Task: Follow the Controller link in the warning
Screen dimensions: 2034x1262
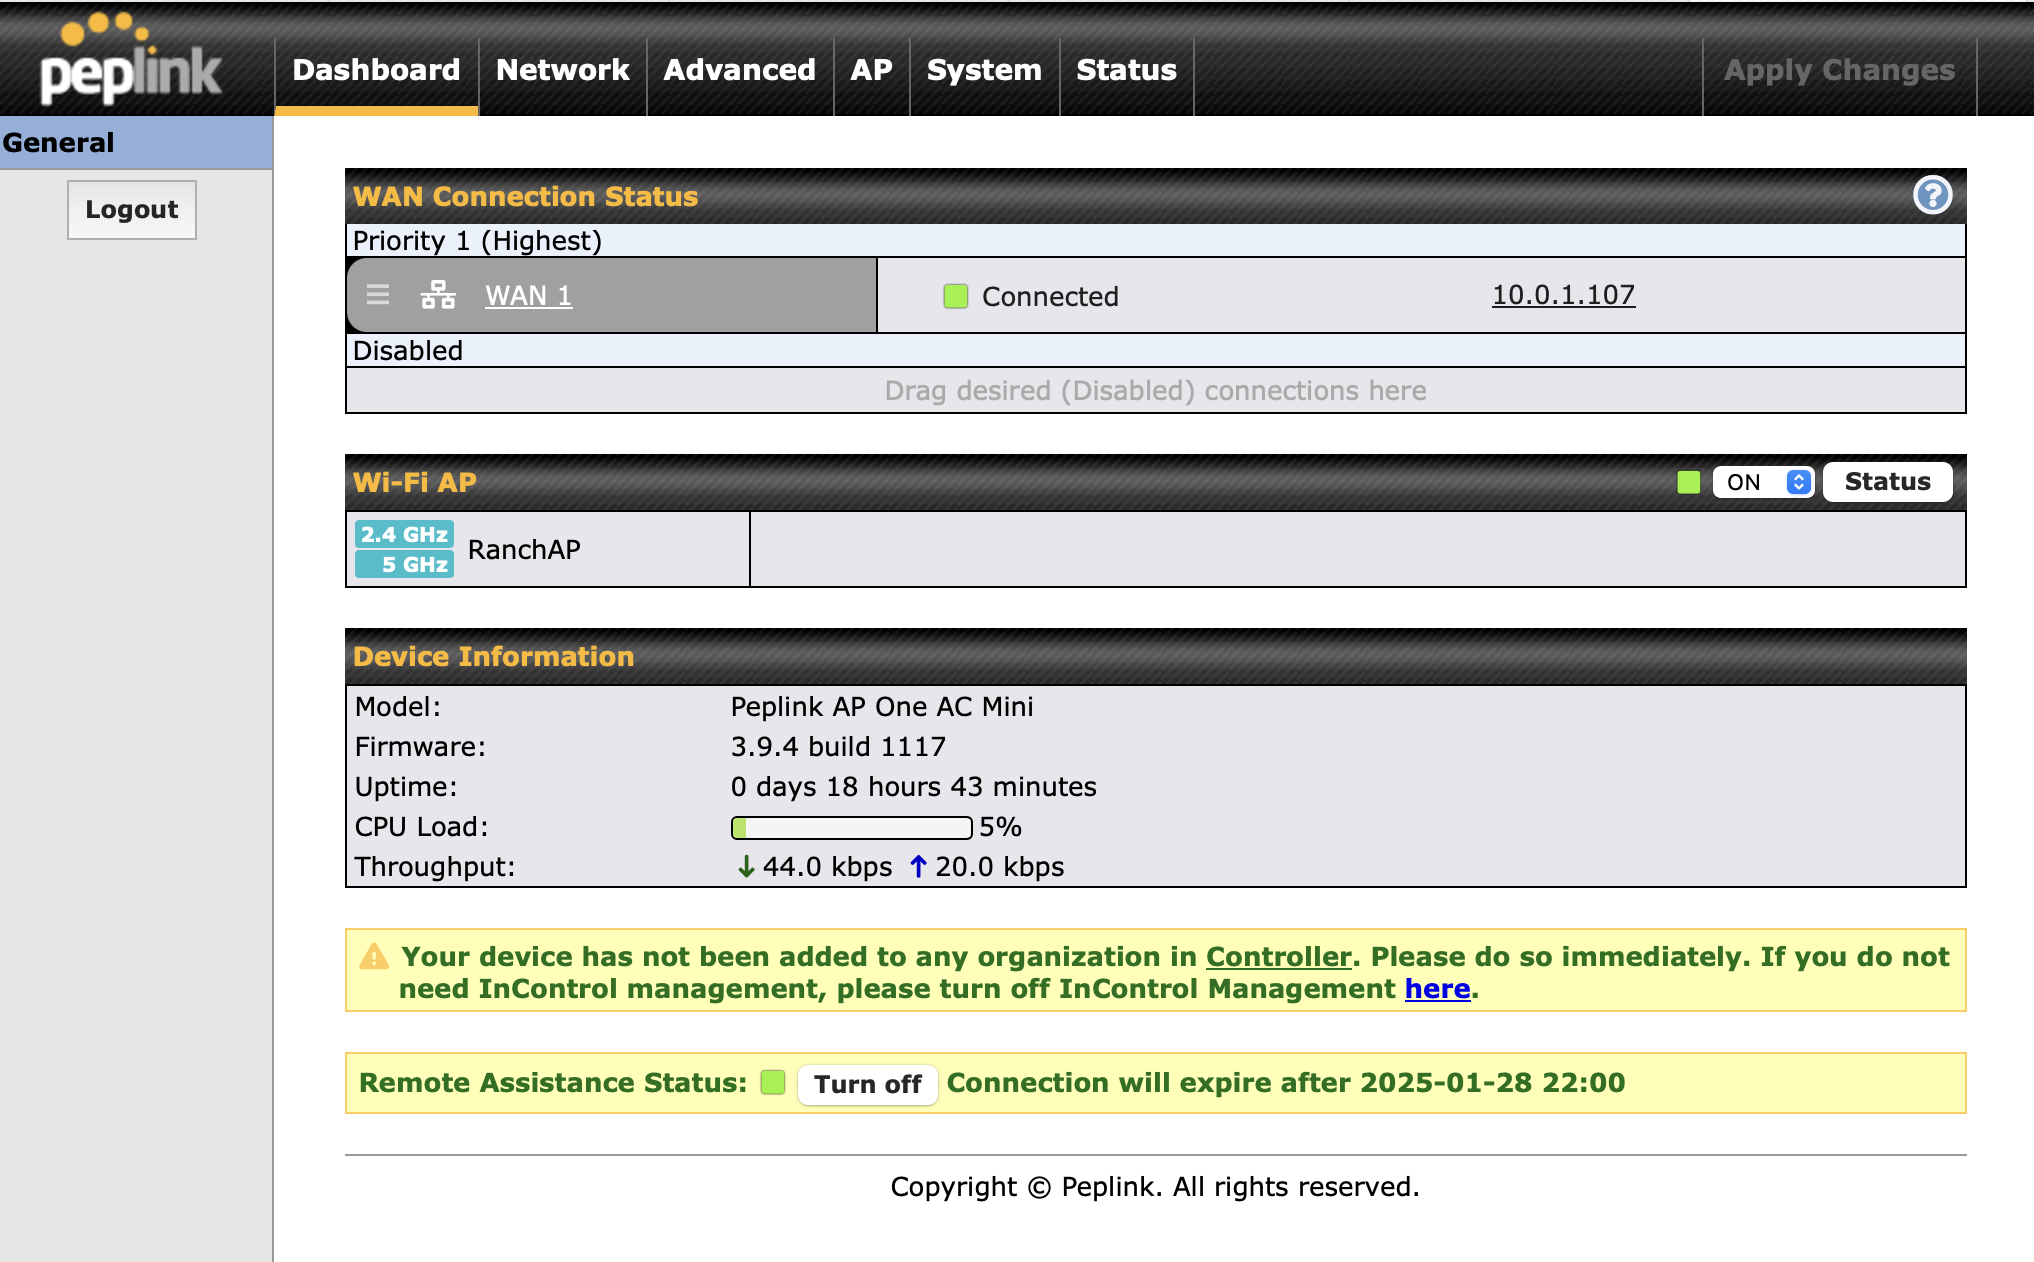Action: [1278, 957]
